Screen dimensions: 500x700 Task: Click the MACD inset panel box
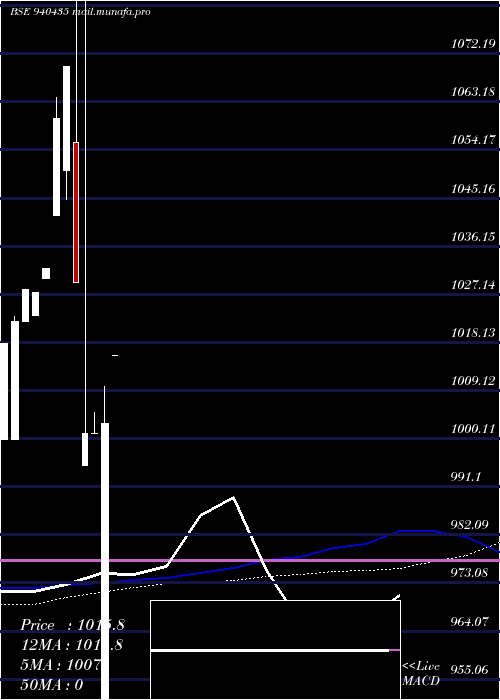pyautogui.click(x=275, y=650)
